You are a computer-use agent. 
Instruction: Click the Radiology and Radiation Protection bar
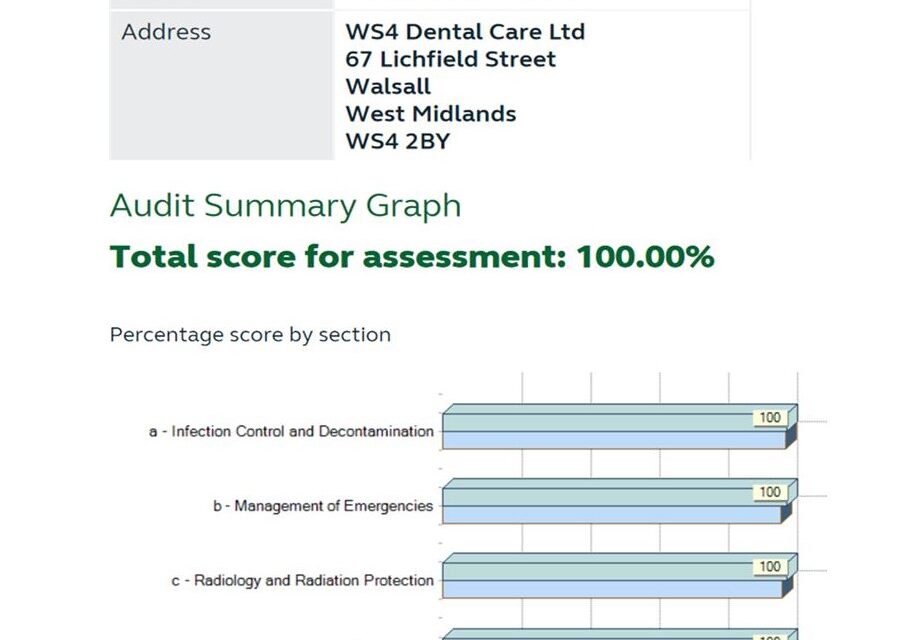tap(620, 576)
